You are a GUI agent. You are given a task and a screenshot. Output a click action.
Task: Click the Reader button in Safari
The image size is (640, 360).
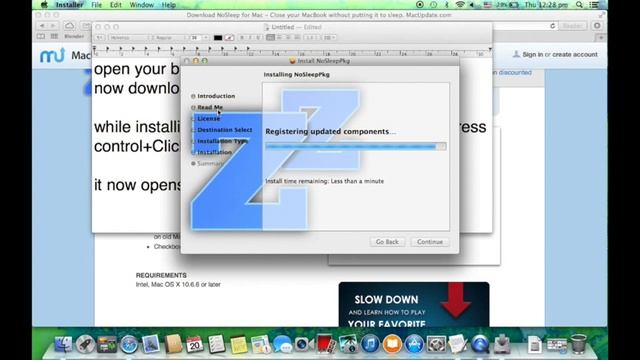[572, 26]
